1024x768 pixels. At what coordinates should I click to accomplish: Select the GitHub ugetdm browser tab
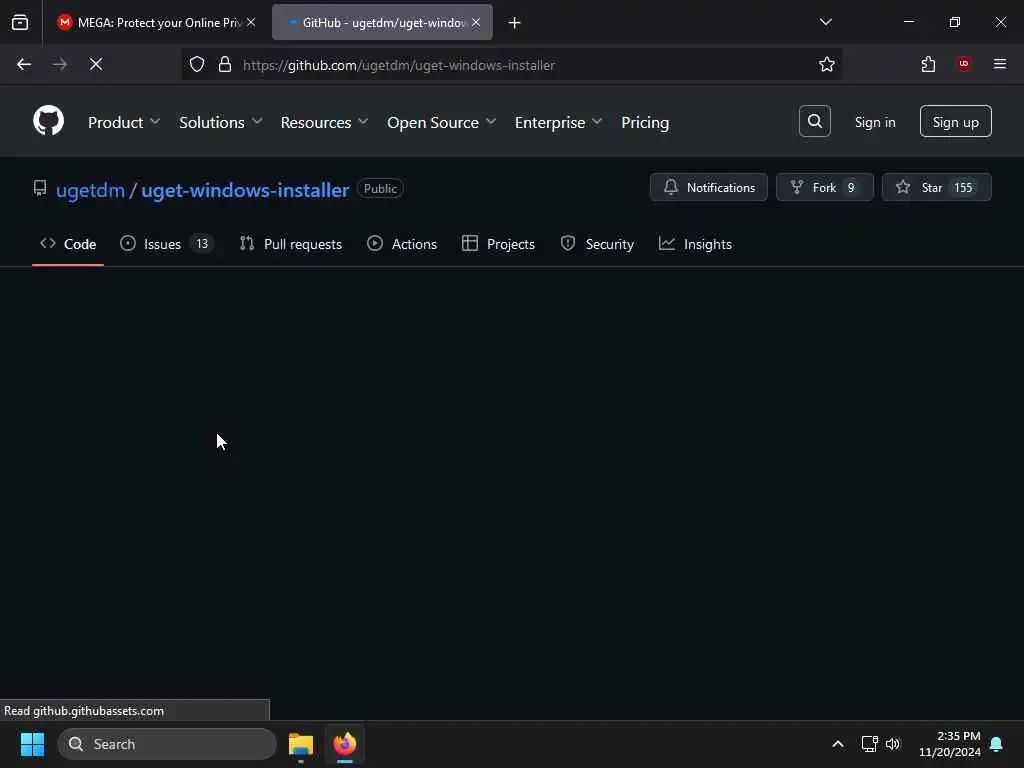pyautogui.click(x=382, y=22)
